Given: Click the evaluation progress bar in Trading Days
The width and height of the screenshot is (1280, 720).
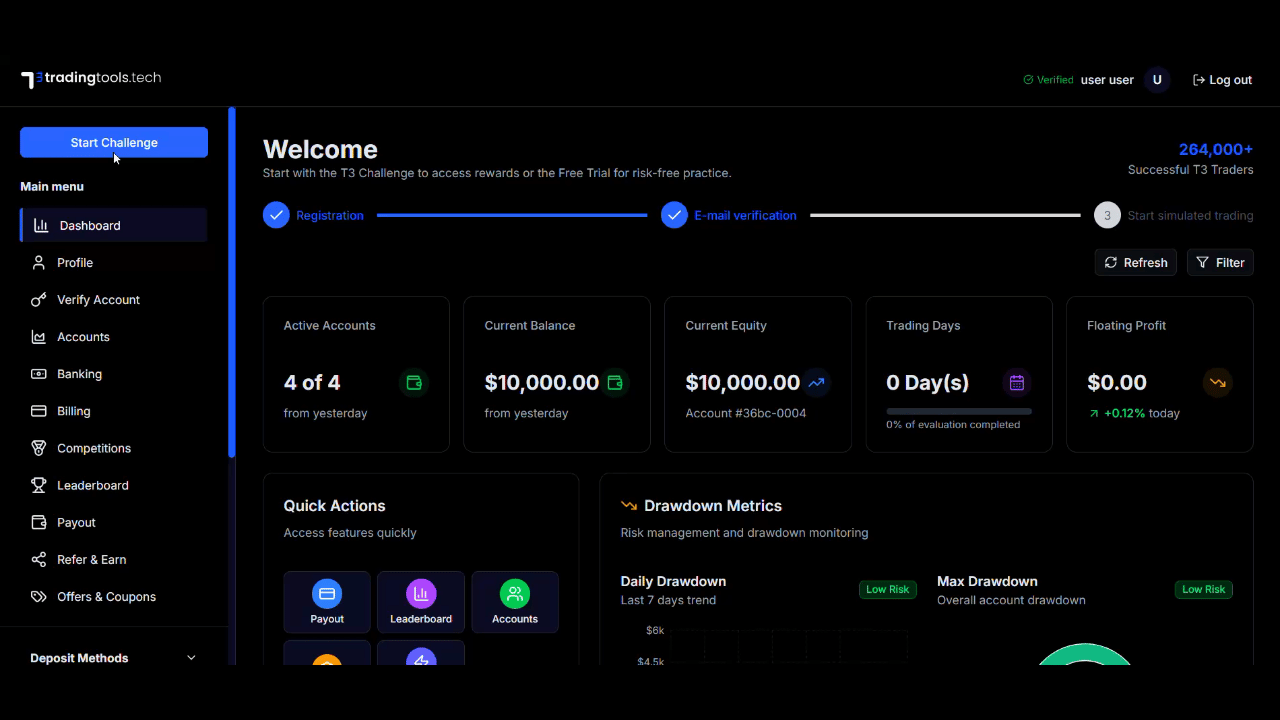Looking at the screenshot, I should point(958,411).
